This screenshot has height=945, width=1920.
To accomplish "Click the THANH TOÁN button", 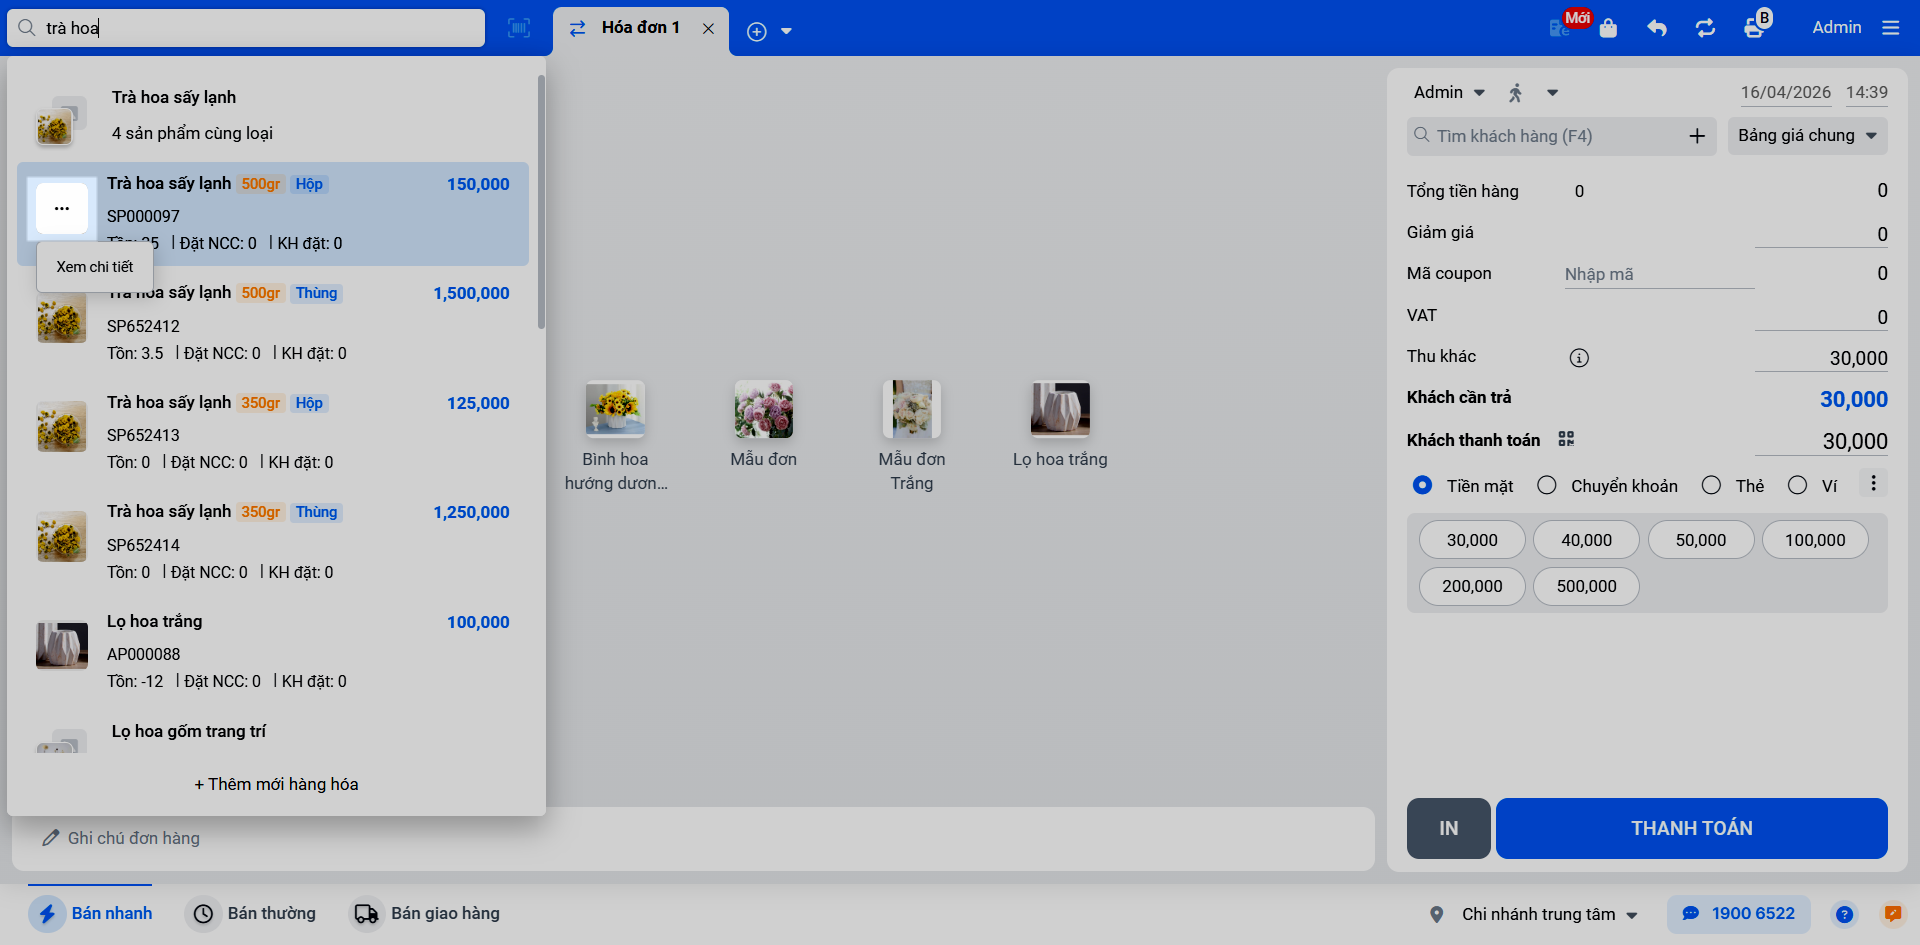I will 1692,828.
